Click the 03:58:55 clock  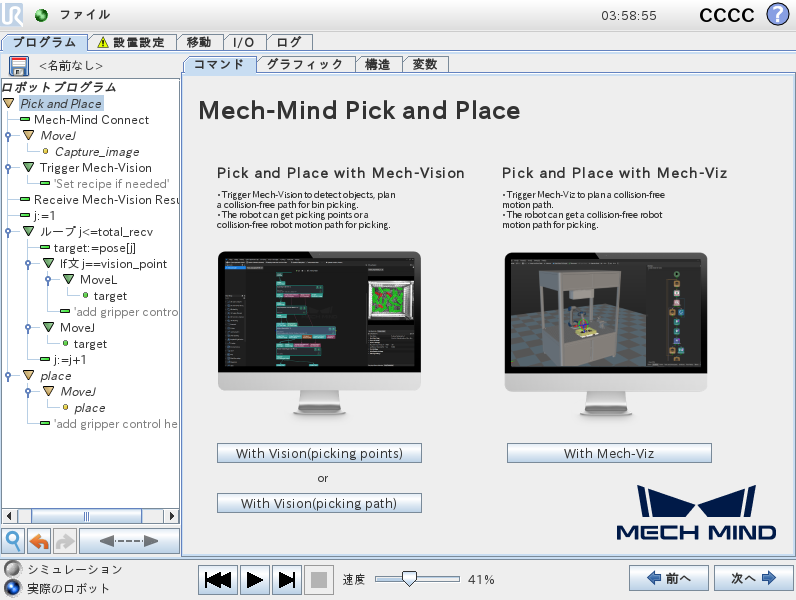pos(628,16)
